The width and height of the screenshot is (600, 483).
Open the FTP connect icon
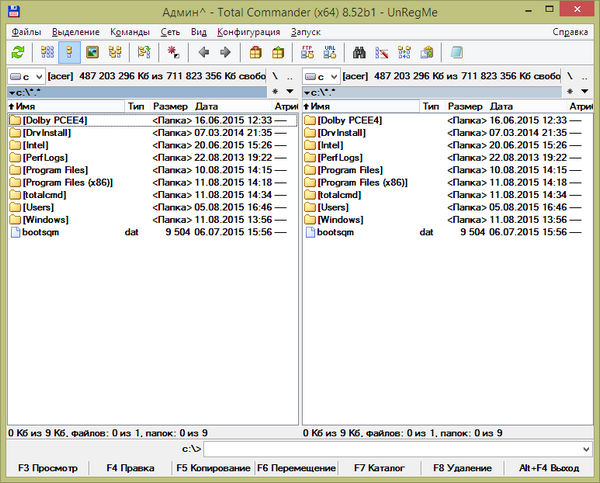307,52
